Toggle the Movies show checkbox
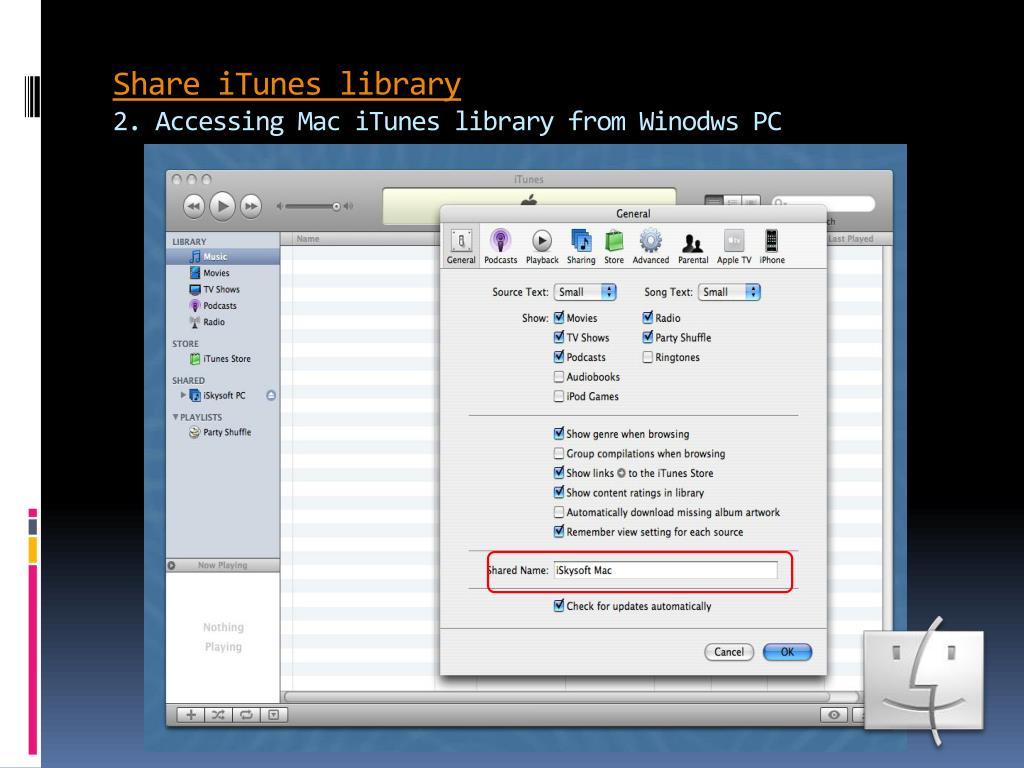This screenshot has height=768, width=1024. (559, 317)
